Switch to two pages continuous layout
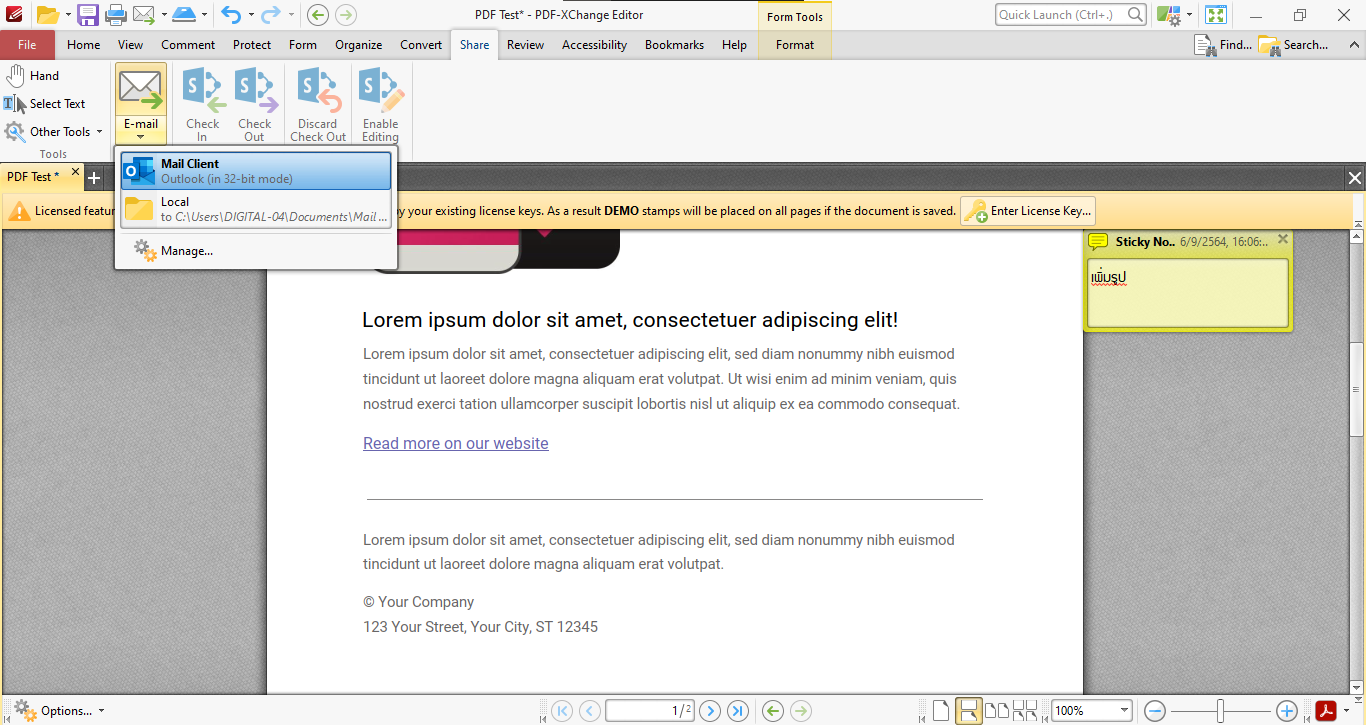Image resolution: width=1366 pixels, height=725 pixels. [x=1025, y=711]
